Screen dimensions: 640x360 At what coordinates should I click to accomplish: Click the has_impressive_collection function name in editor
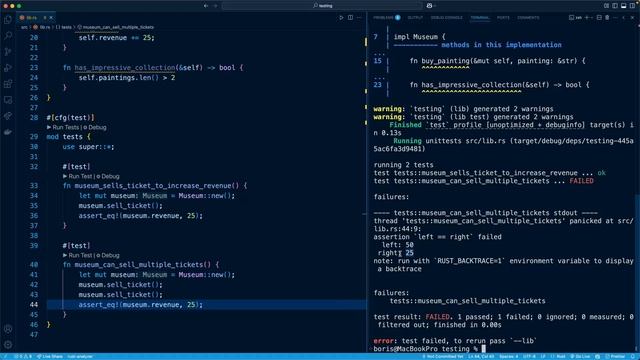(x=125, y=67)
